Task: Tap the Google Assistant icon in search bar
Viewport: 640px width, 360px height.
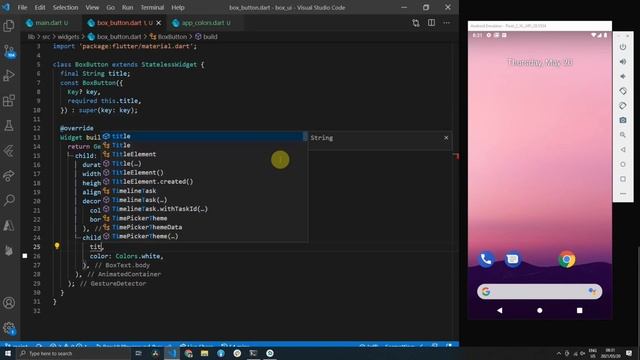Action: [x=592, y=291]
